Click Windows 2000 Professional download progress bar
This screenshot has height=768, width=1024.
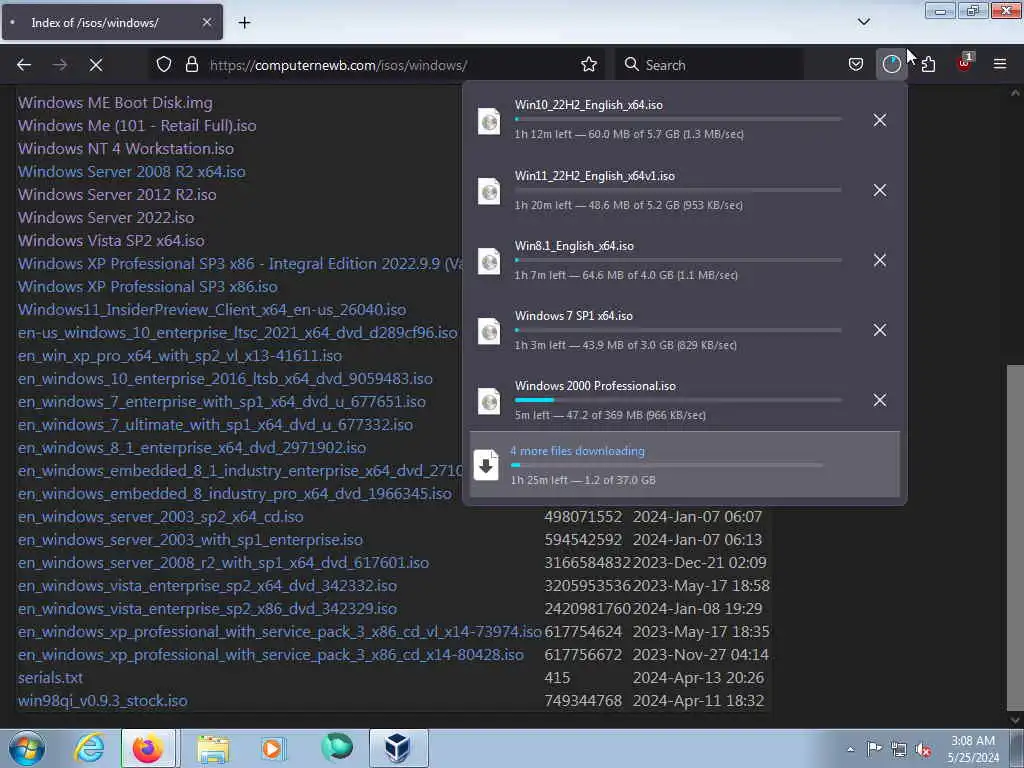point(678,400)
